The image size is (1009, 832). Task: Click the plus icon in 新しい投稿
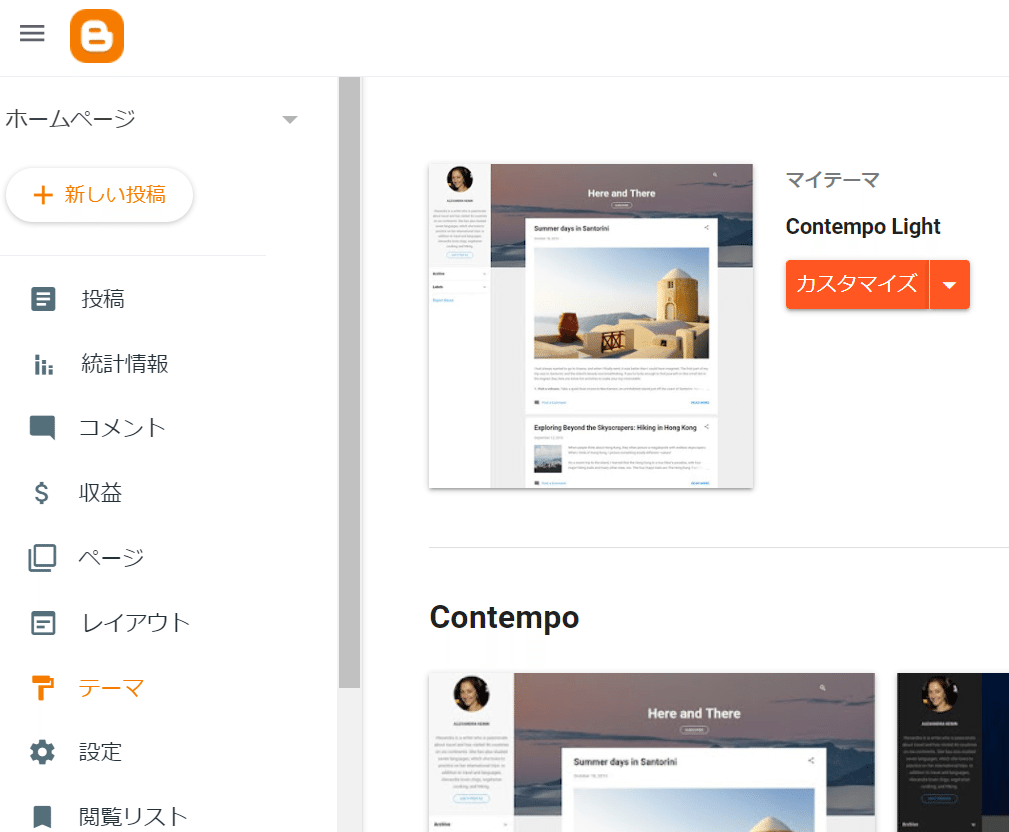click(42, 195)
